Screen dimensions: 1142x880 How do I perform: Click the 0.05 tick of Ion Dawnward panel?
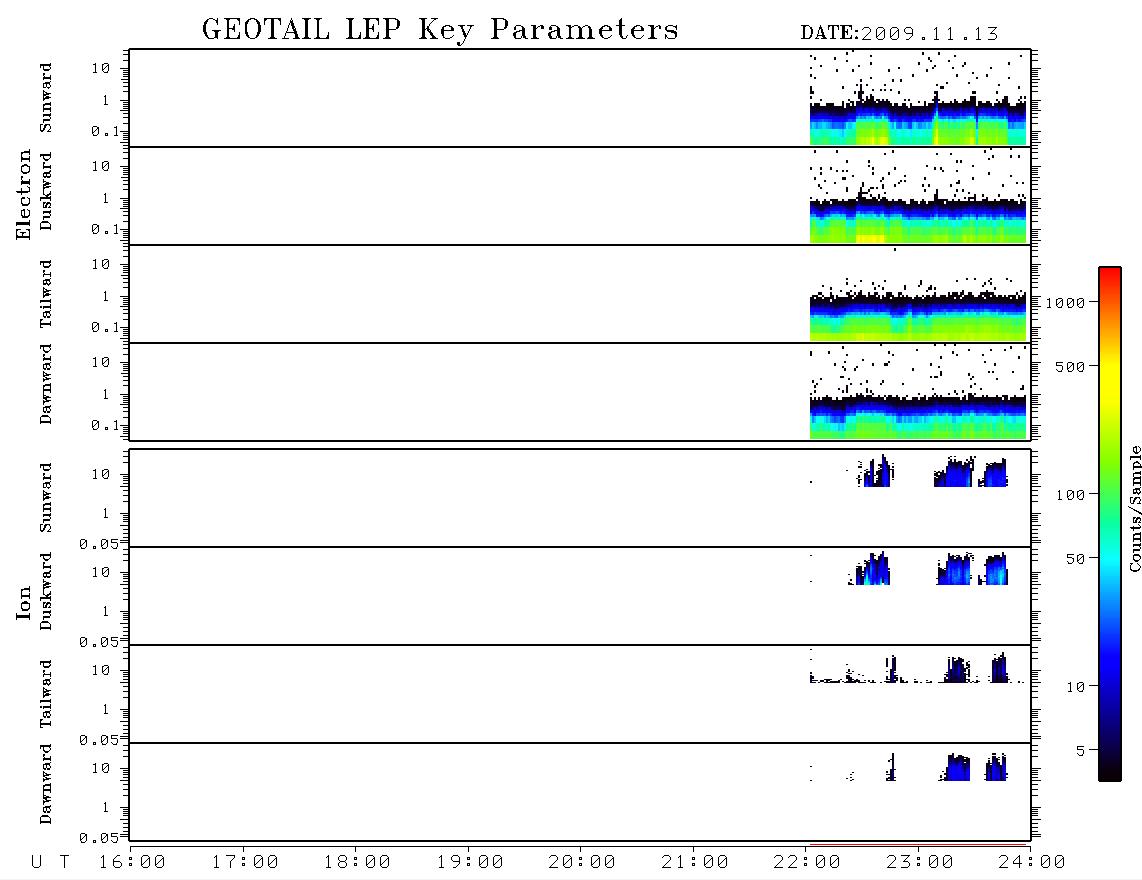coord(98,838)
